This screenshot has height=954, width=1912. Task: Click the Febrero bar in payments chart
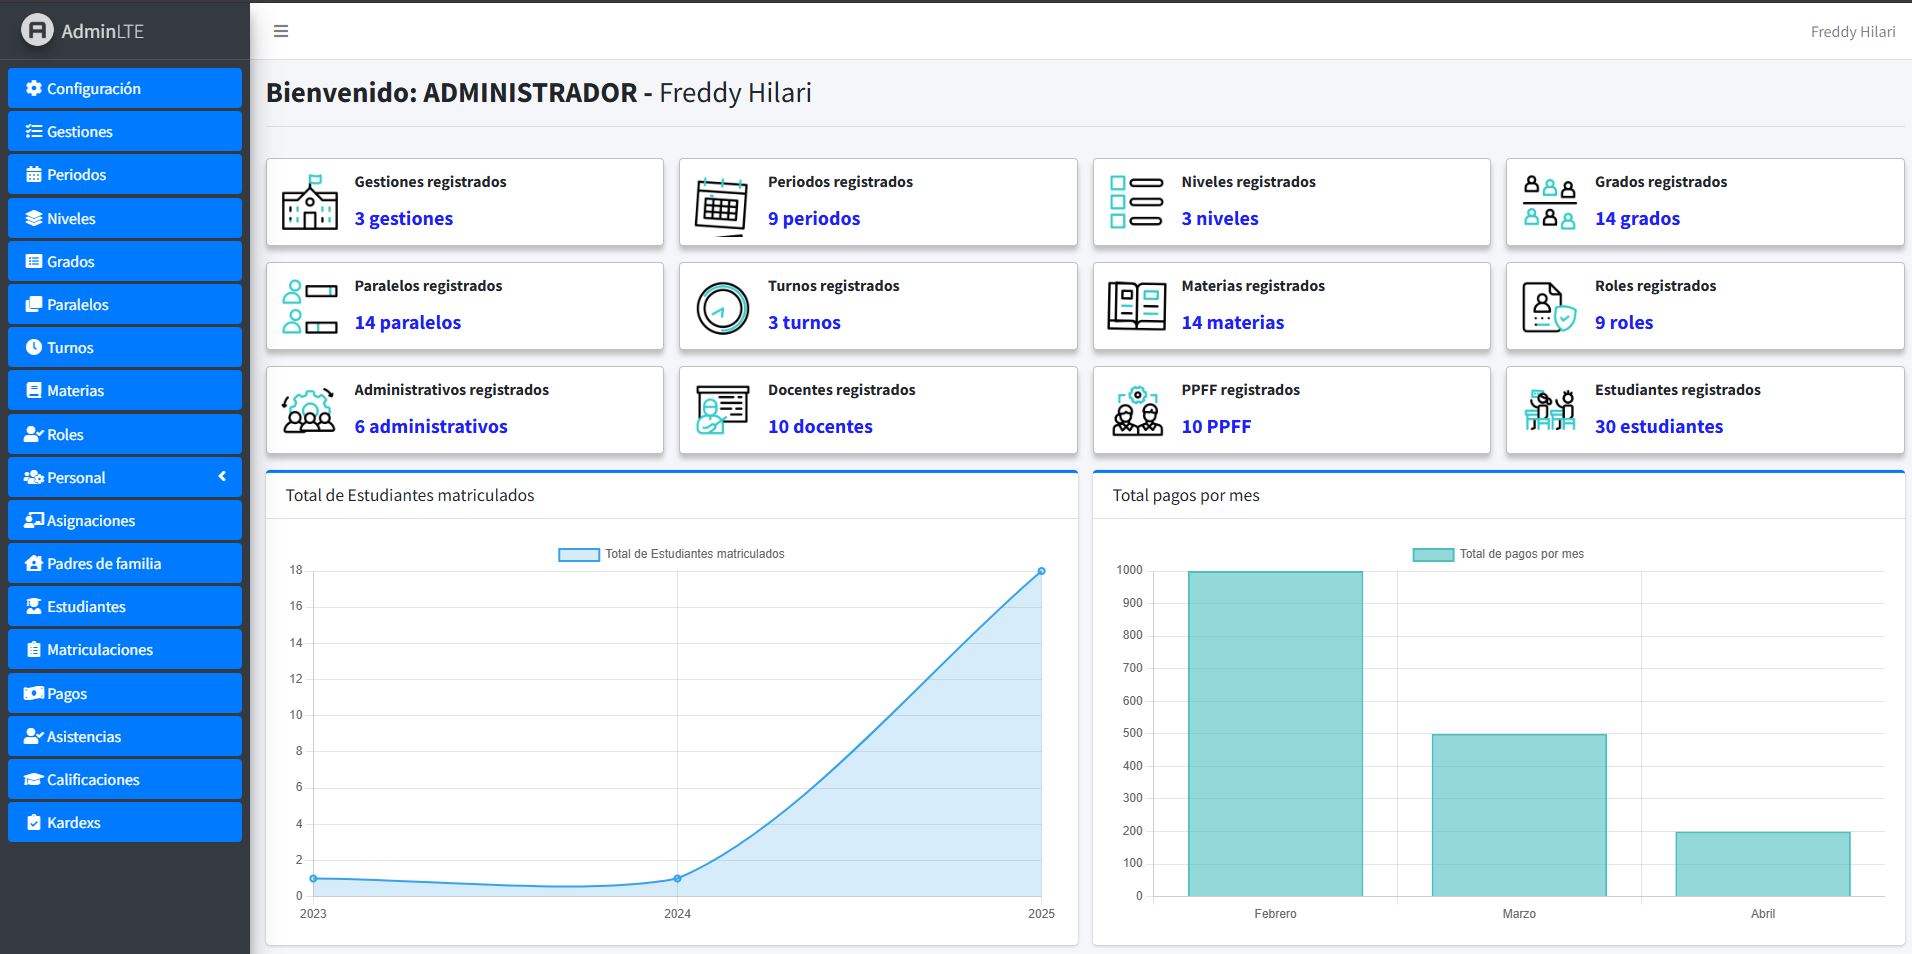coord(1275,733)
